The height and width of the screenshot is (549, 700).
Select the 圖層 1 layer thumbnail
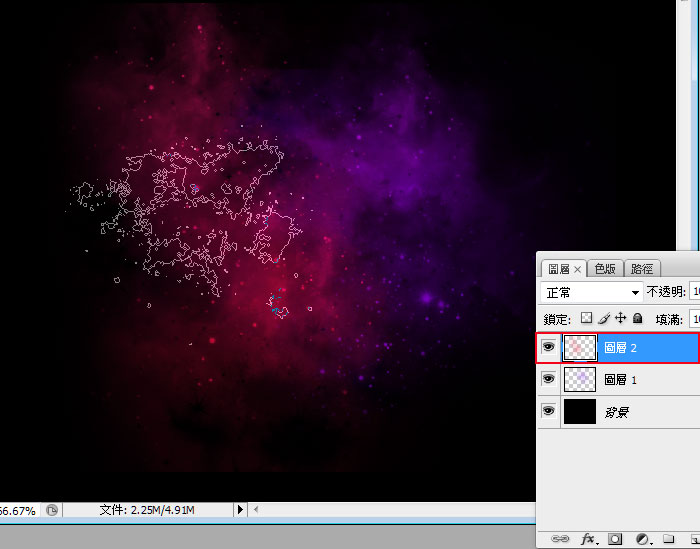coord(580,379)
